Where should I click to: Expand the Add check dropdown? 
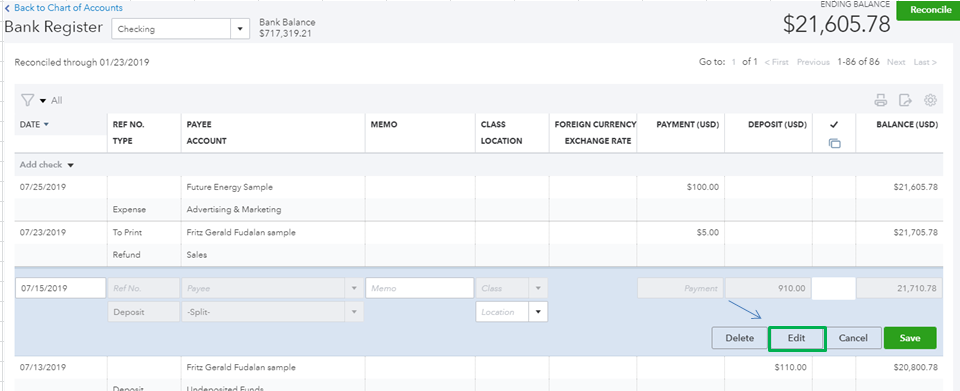point(70,165)
